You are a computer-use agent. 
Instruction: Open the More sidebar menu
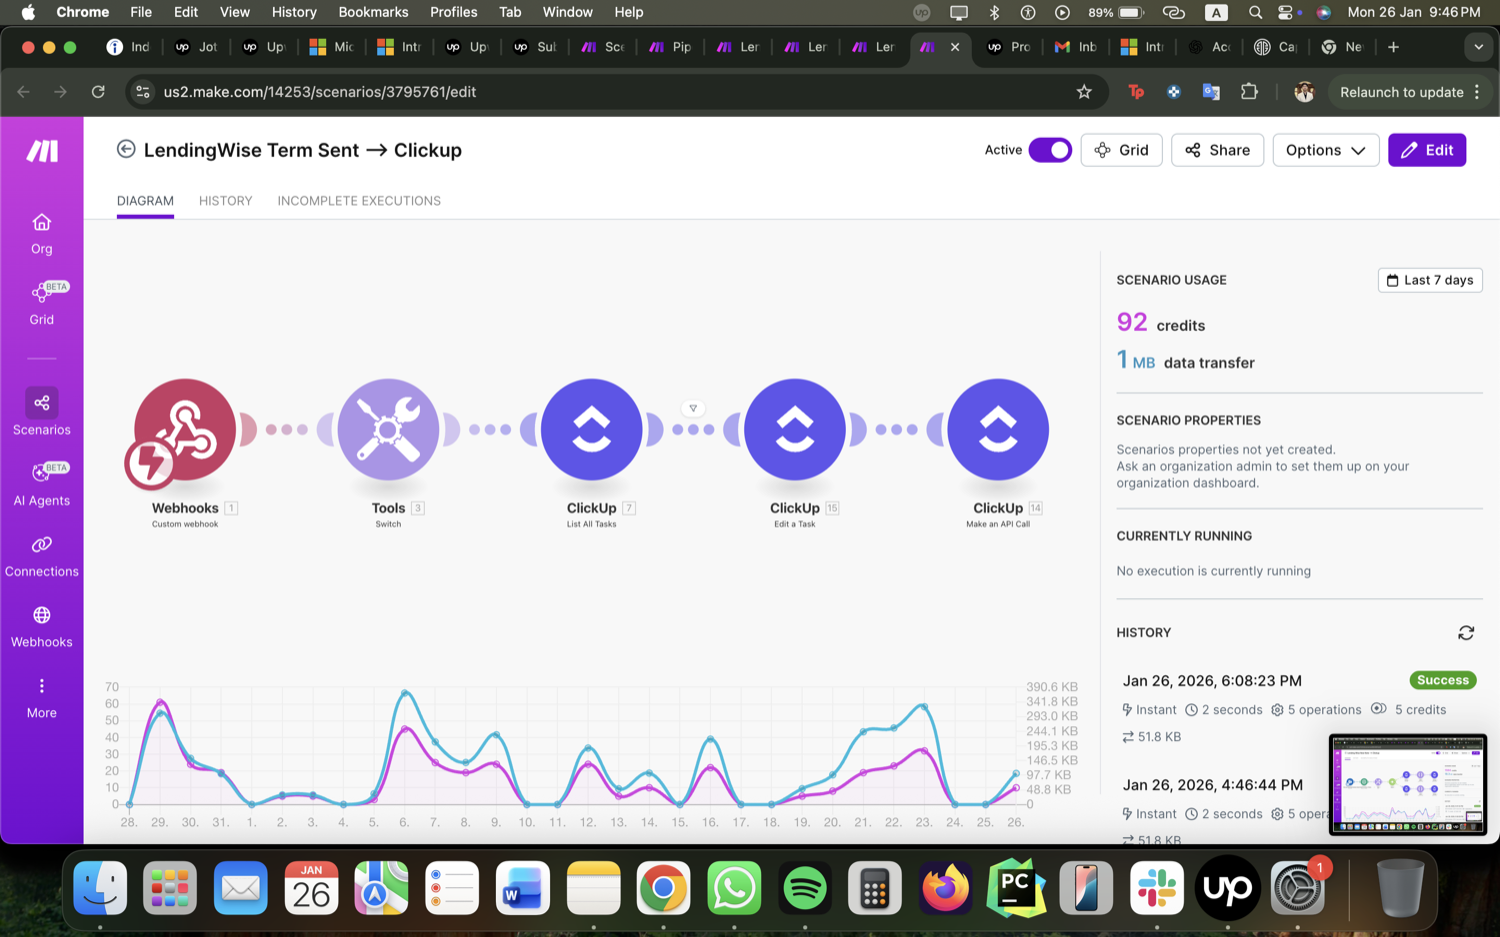(x=41, y=698)
